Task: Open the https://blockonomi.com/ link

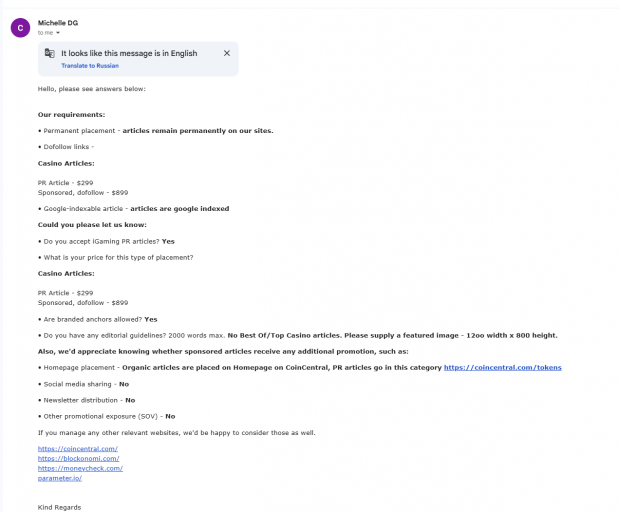Action: [79, 459]
